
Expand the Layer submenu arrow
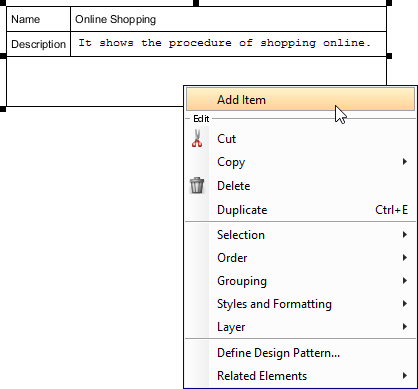click(405, 327)
